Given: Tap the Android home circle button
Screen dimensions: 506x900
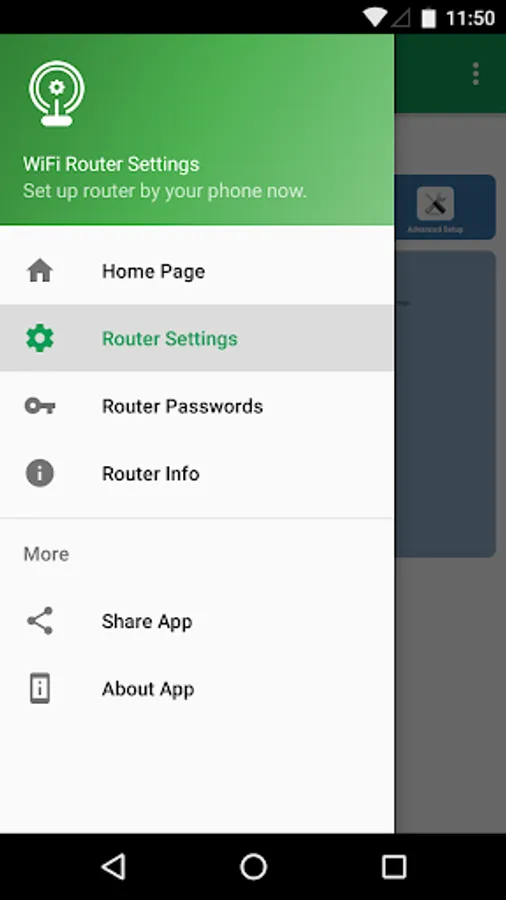Looking at the screenshot, I should click(253, 866).
